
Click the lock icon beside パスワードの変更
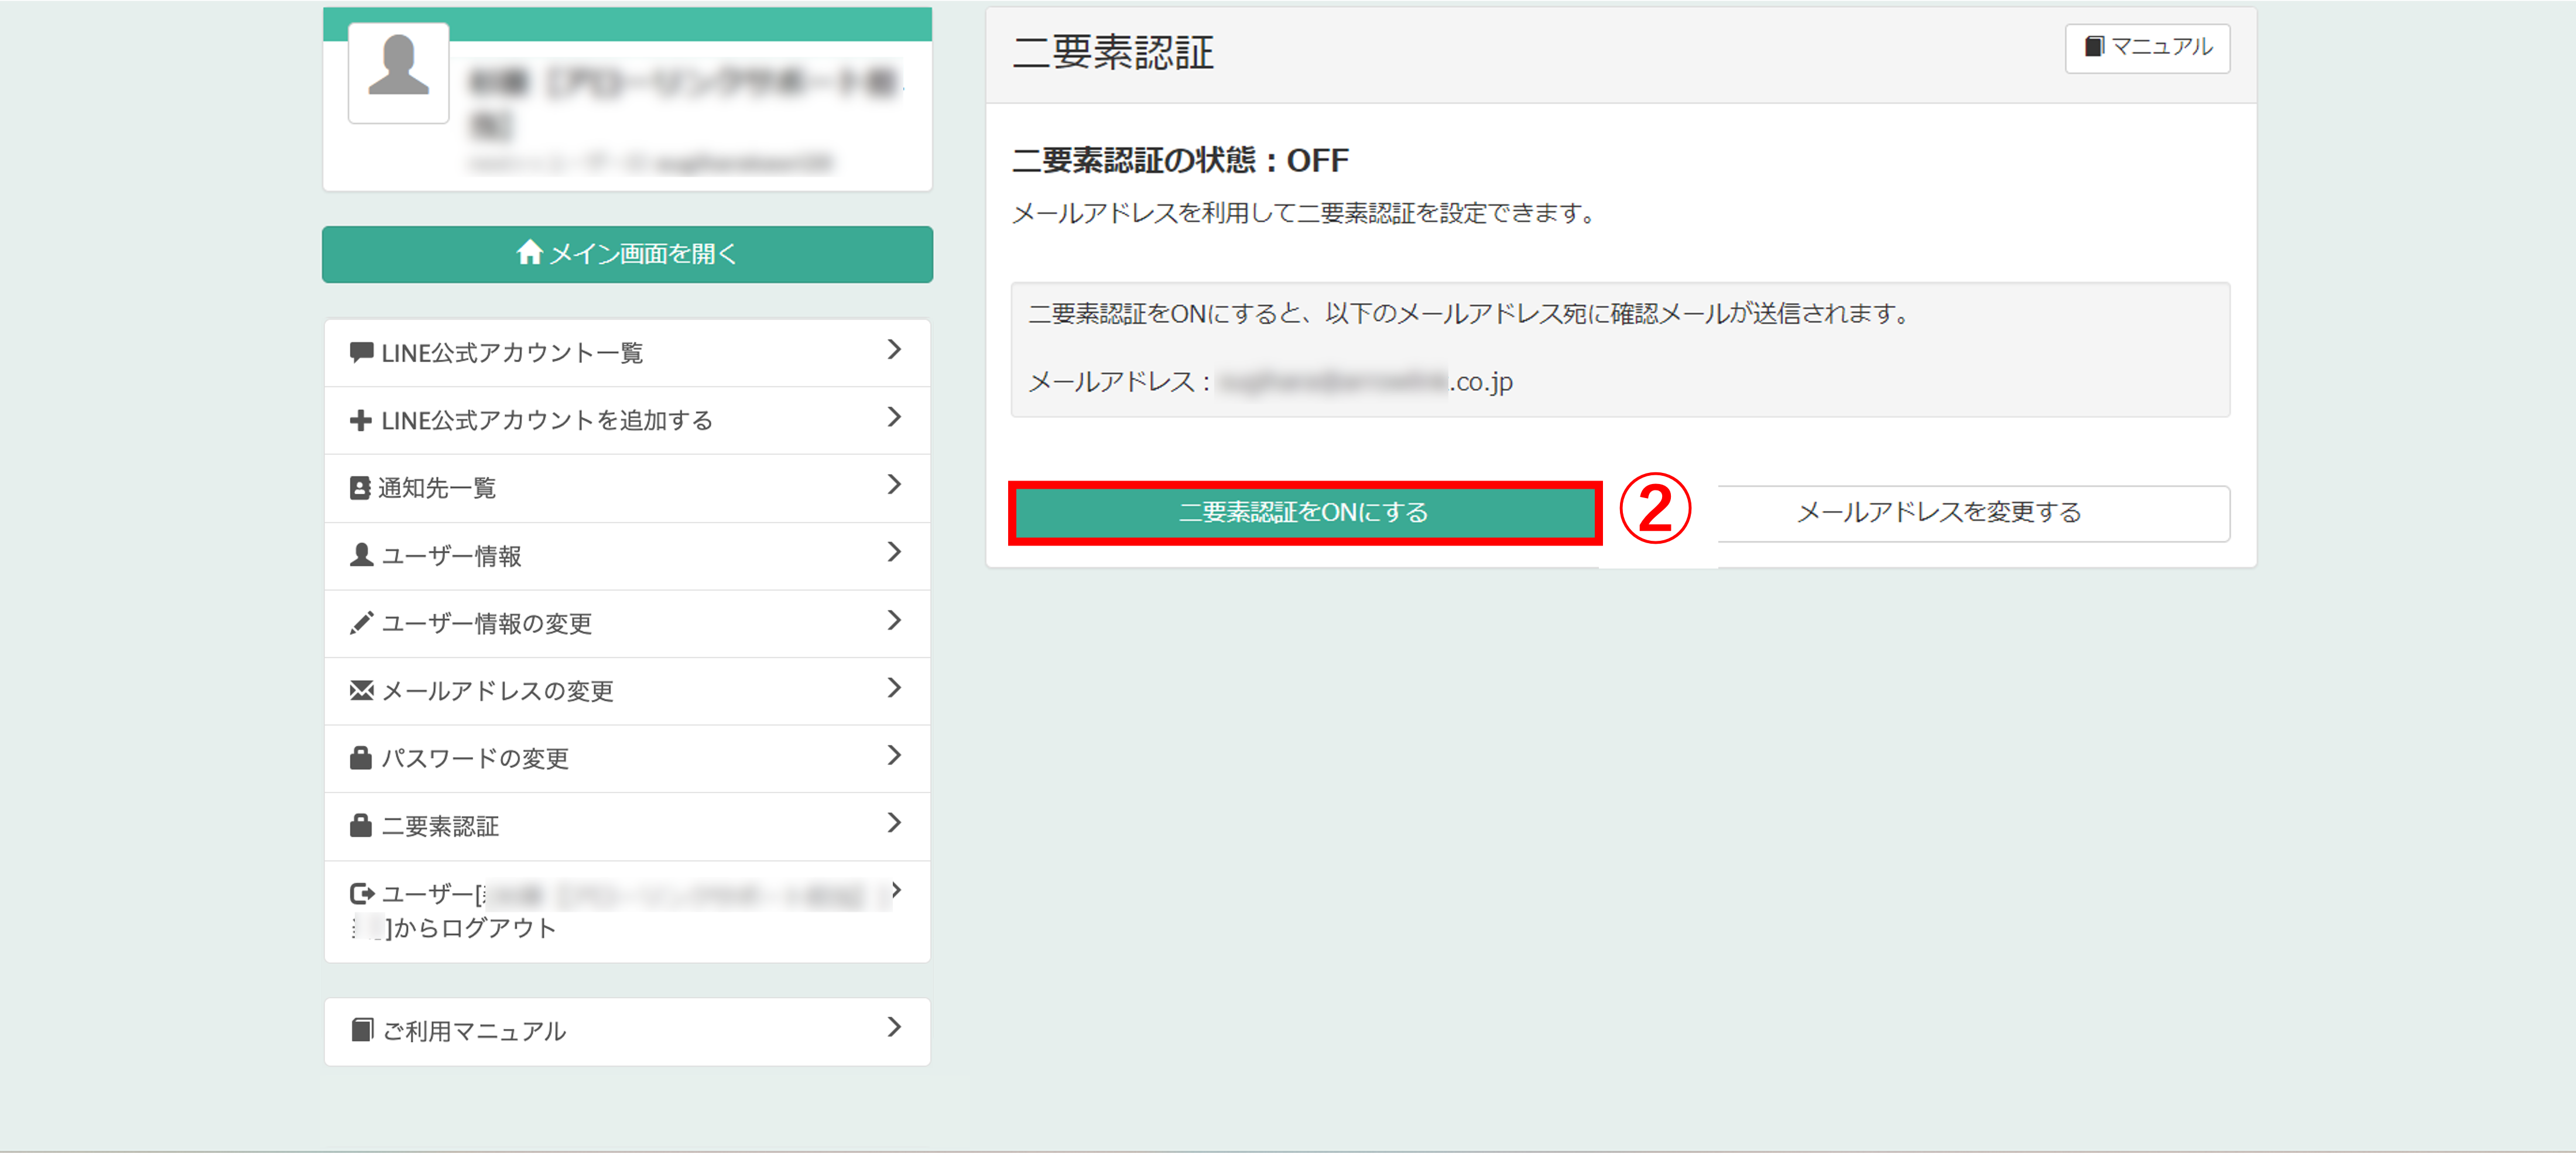[361, 758]
